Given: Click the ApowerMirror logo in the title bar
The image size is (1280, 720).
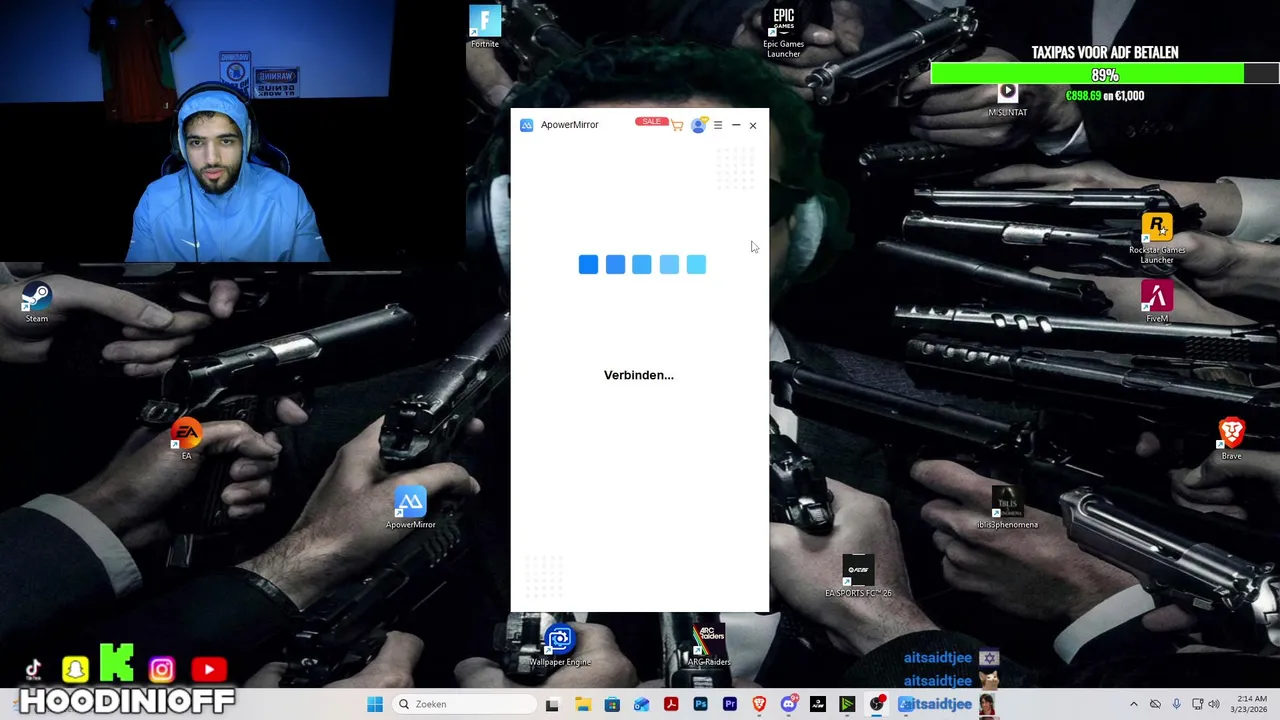Looking at the screenshot, I should click(526, 125).
